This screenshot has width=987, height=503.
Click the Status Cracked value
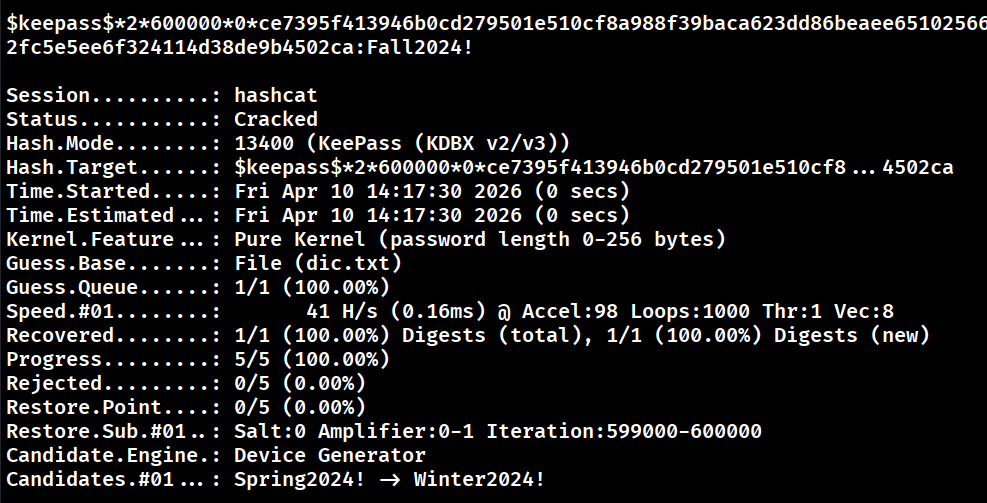pos(276,119)
